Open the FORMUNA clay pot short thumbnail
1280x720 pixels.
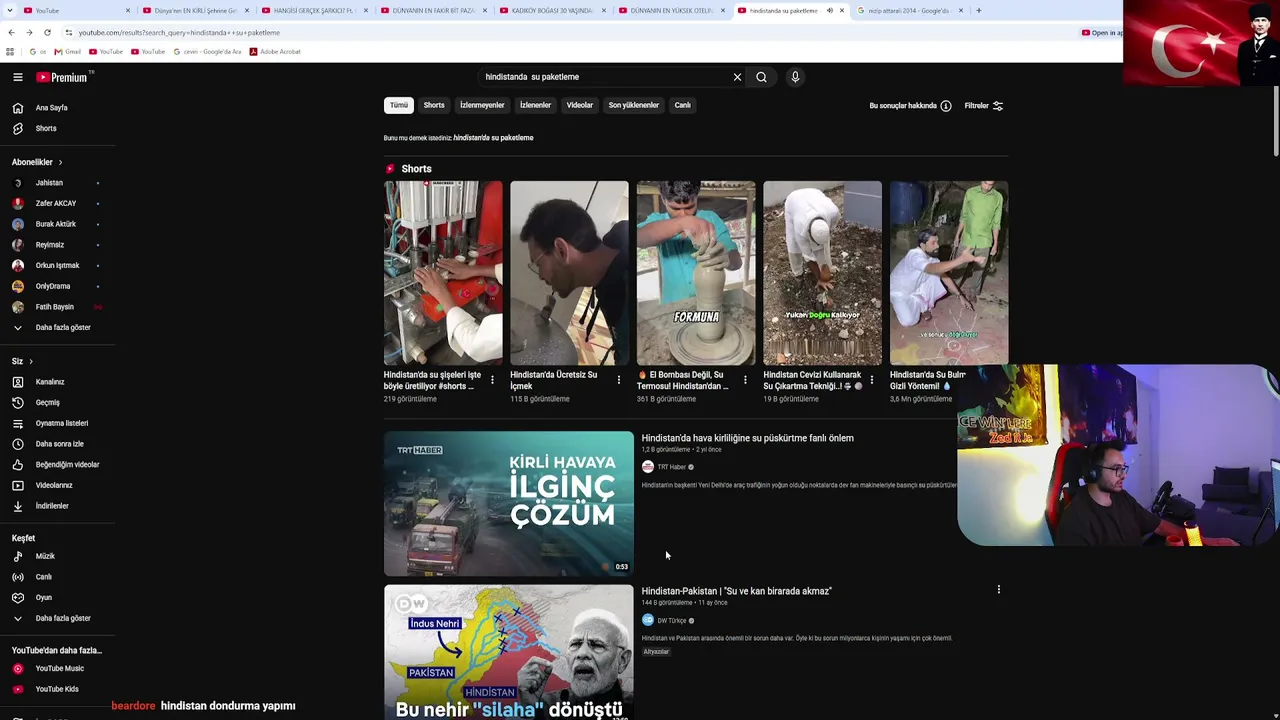(696, 273)
